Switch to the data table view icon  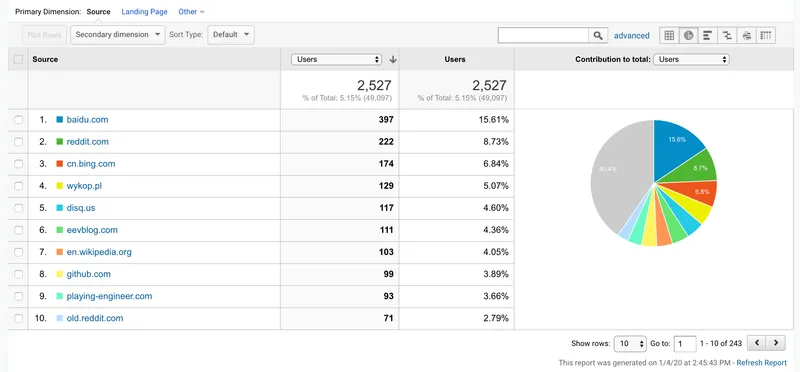click(669, 35)
